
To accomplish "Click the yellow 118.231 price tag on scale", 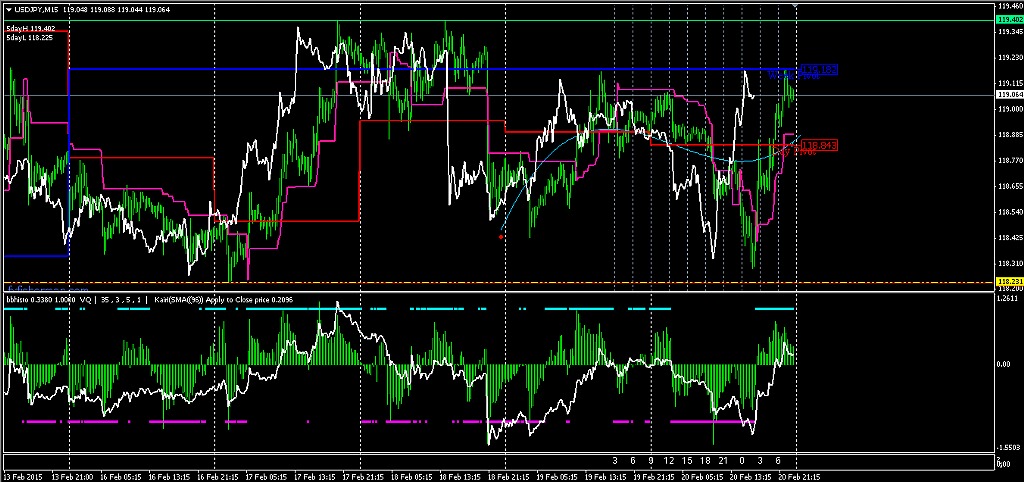I will [1009, 282].
